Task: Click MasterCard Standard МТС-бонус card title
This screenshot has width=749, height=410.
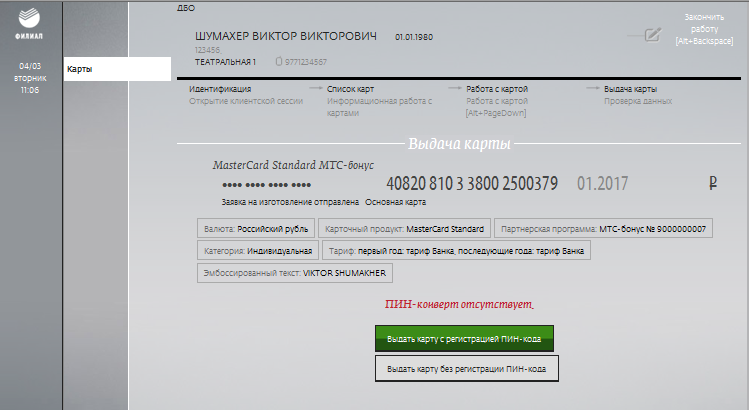Action: point(293,165)
